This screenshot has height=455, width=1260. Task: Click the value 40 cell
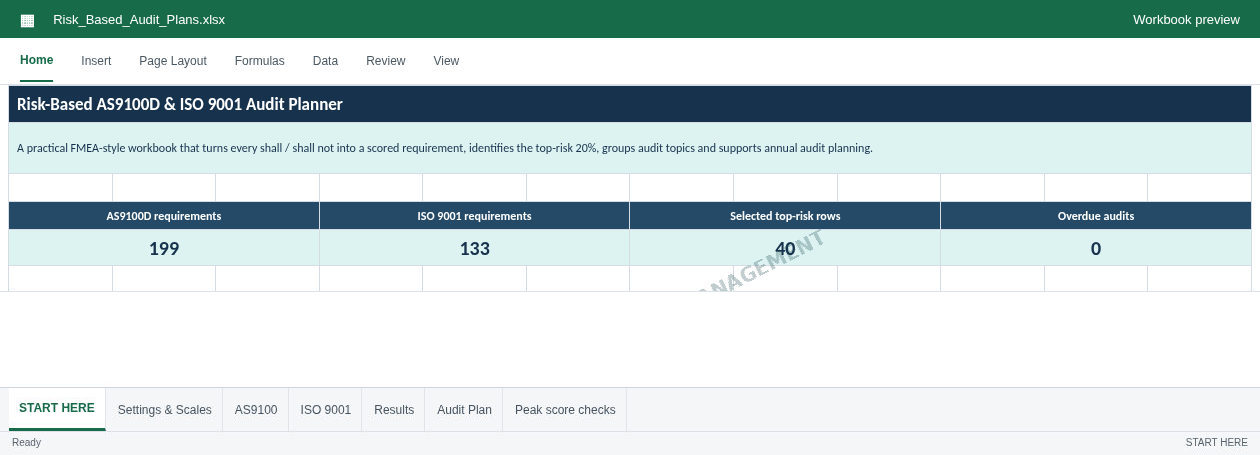(x=785, y=248)
